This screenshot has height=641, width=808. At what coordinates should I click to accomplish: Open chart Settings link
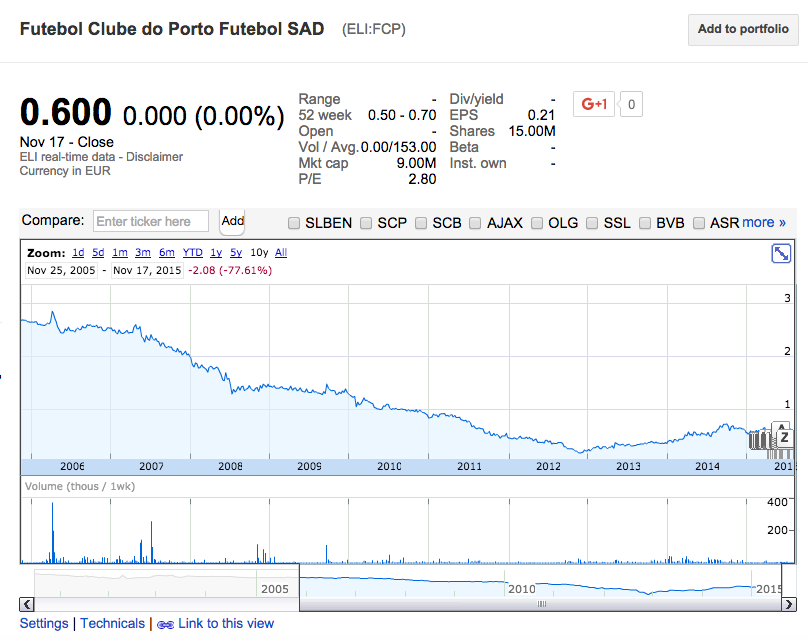[x=44, y=623]
